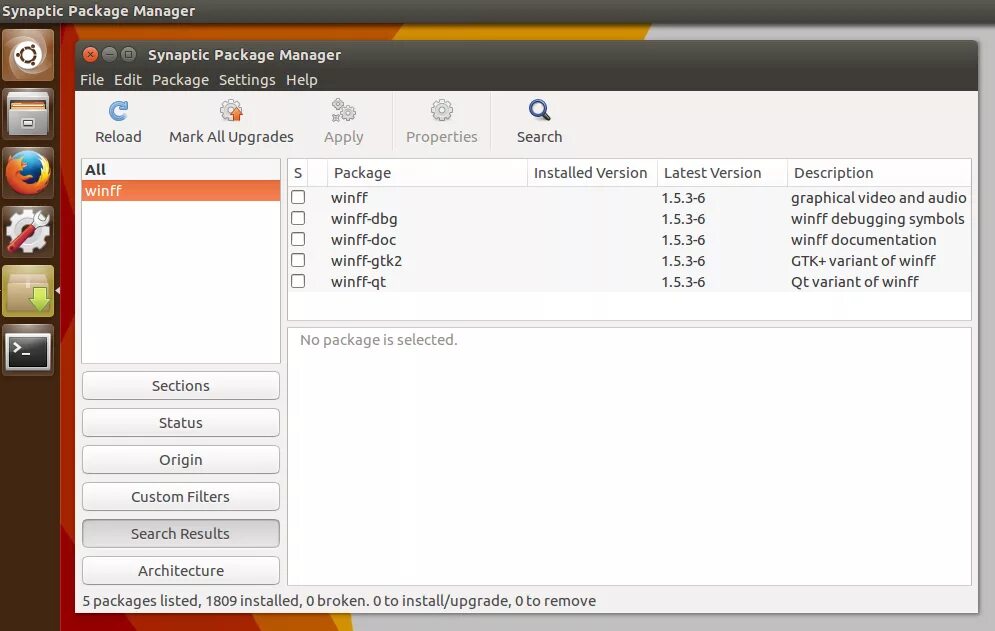Tick the winff-qt package checkbox
This screenshot has width=995, height=631.
[x=298, y=281]
